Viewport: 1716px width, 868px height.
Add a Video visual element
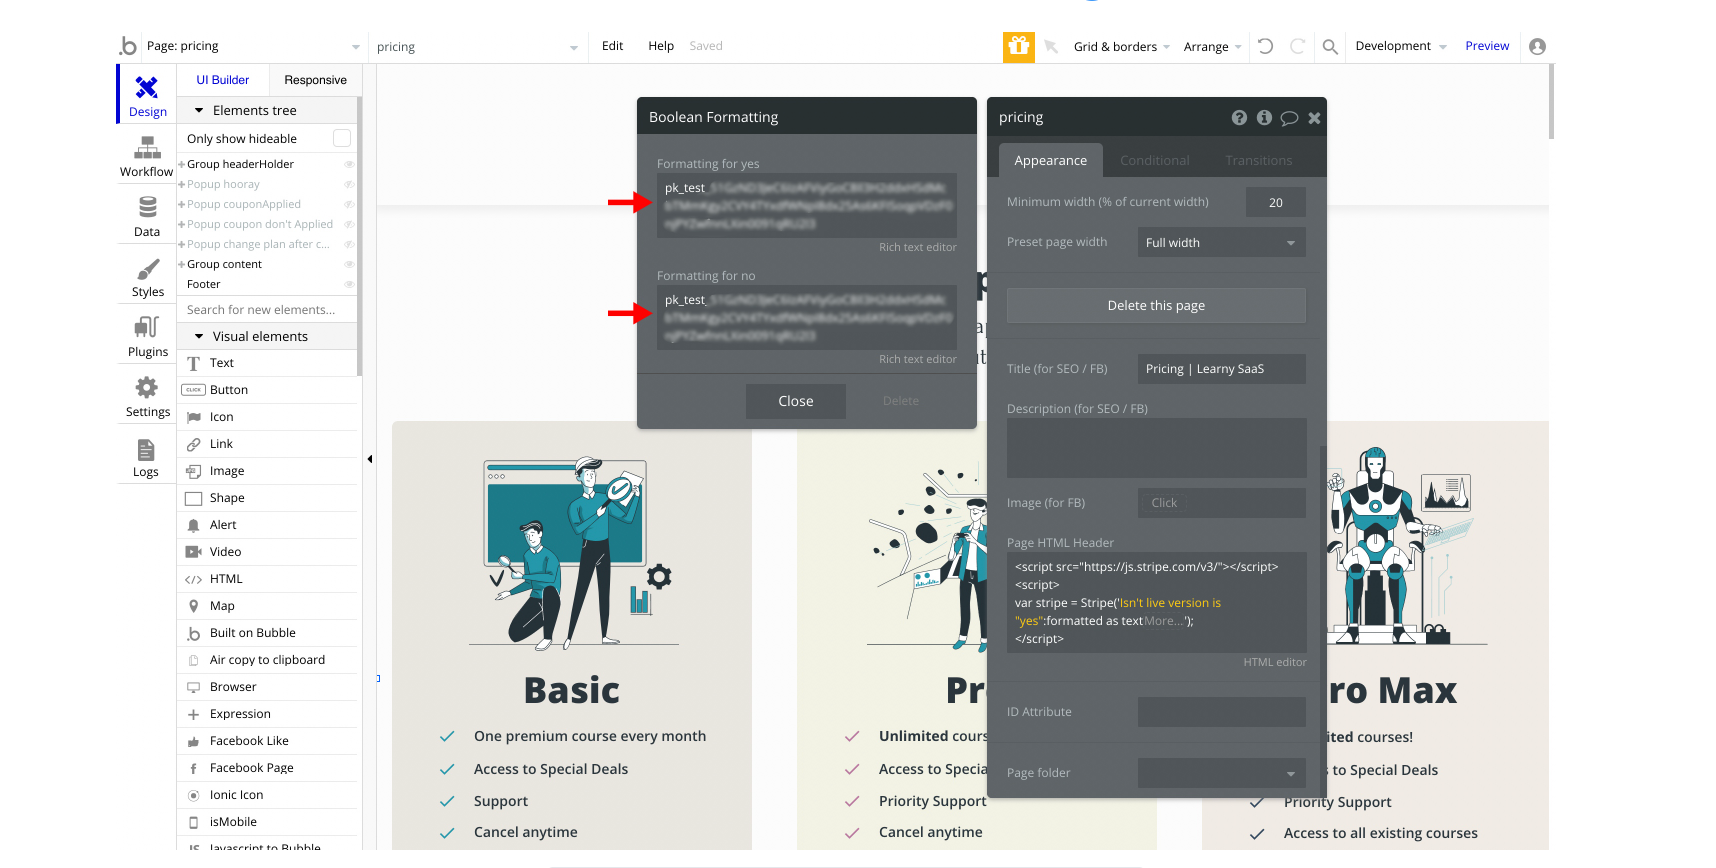coord(268,552)
